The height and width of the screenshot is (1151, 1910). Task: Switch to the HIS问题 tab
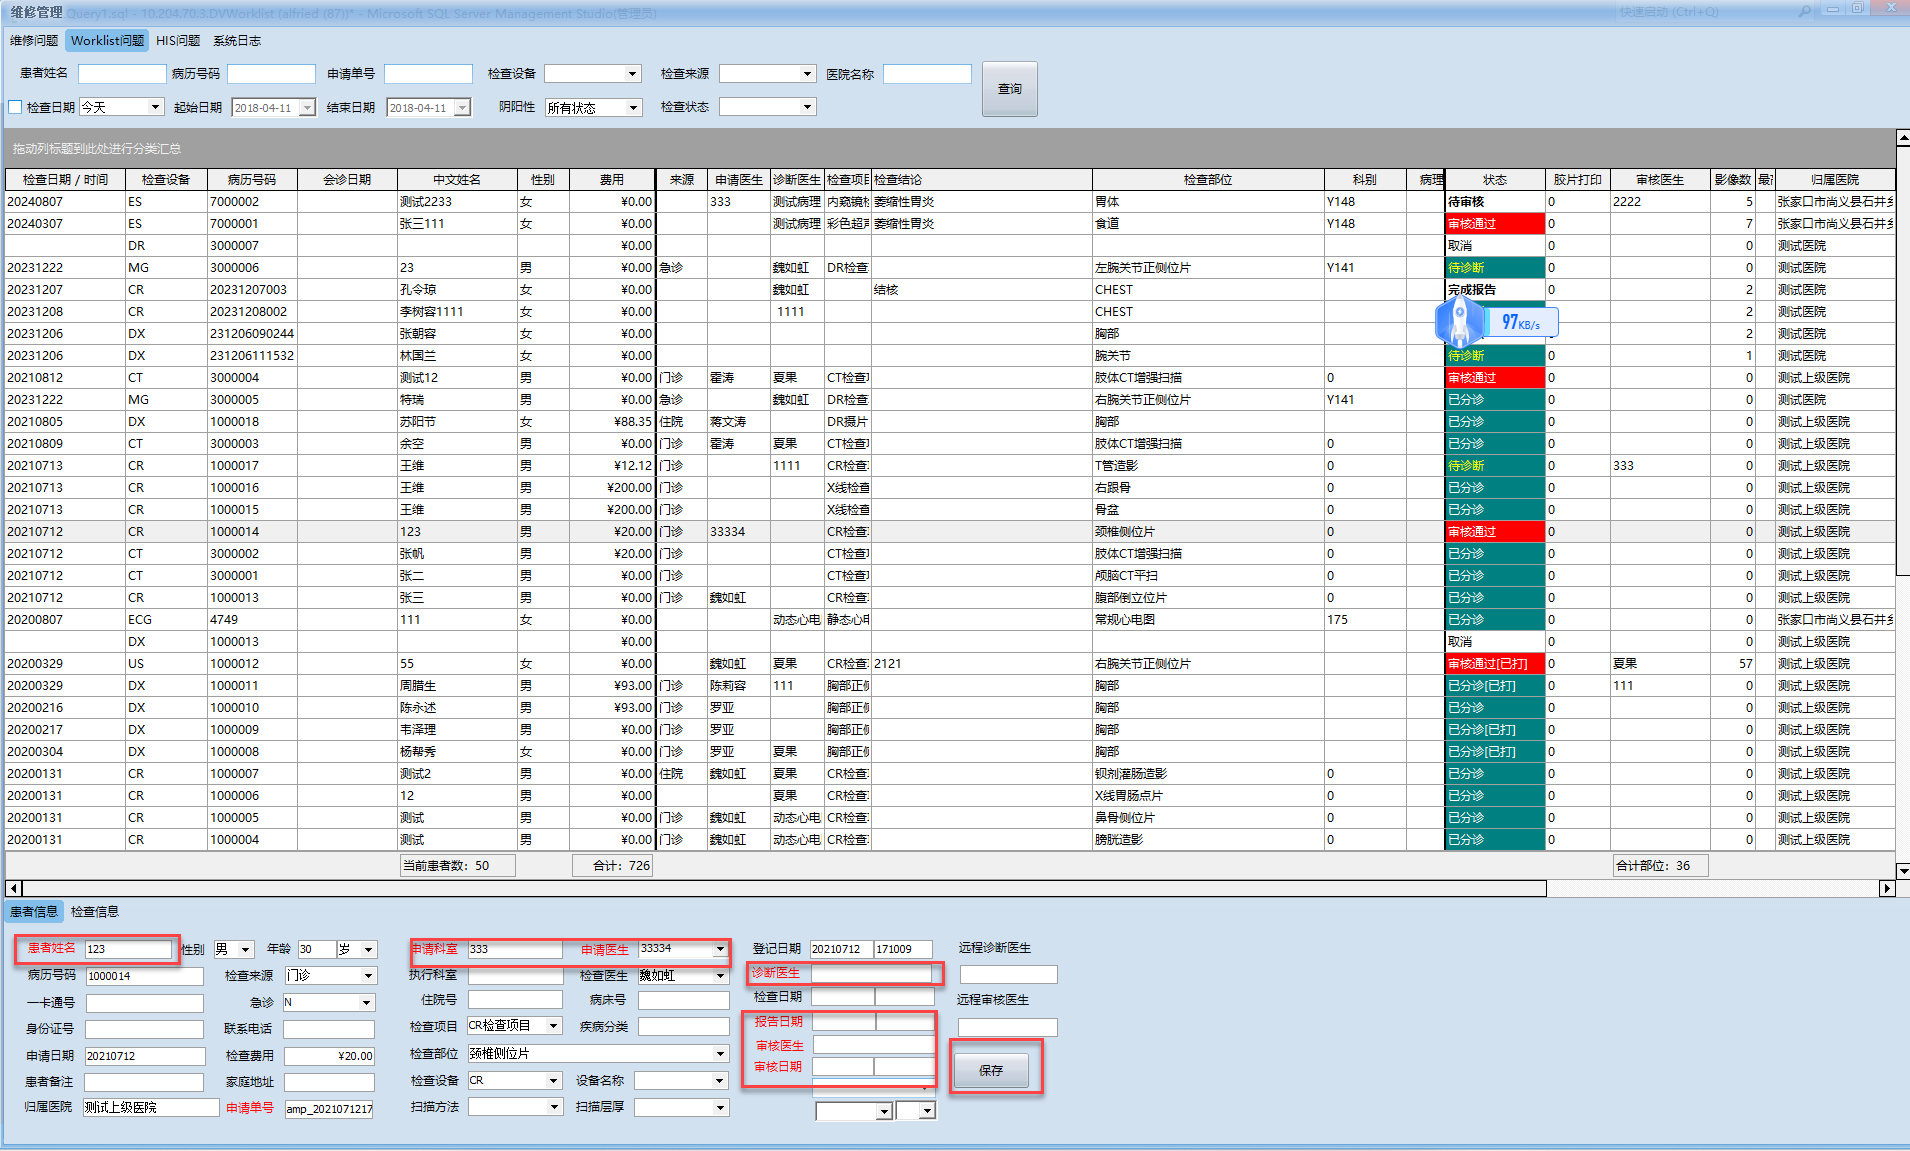pyautogui.click(x=178, y=41)
